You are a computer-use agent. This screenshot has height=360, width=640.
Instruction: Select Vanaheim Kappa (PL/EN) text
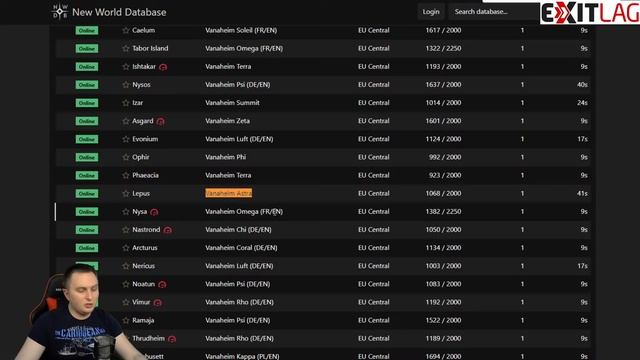[x=242, y=356]
